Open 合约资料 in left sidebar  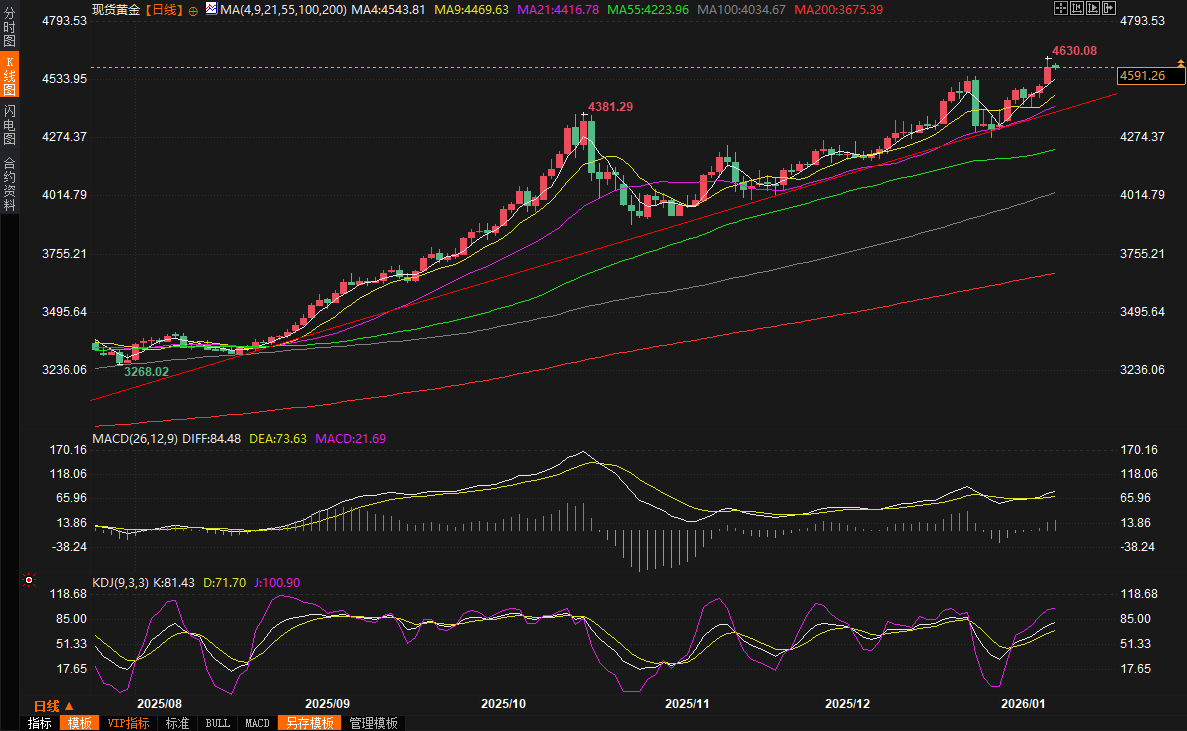point(9,183)
